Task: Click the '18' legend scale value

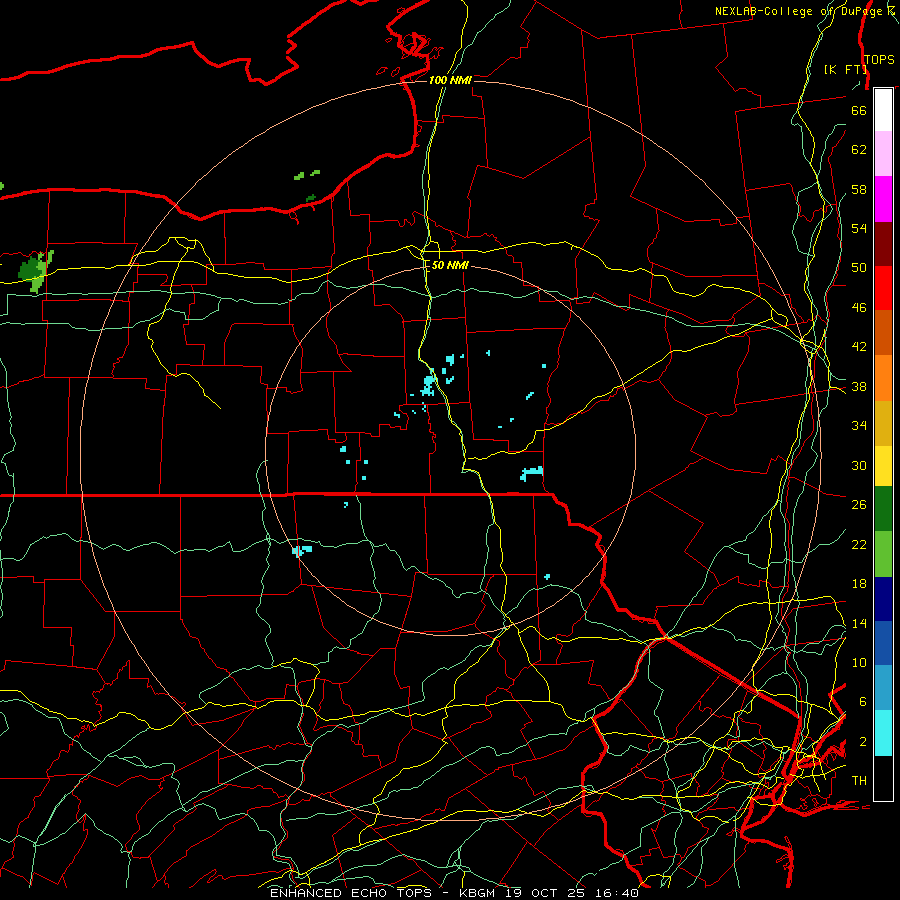Action: coord(859,584)
